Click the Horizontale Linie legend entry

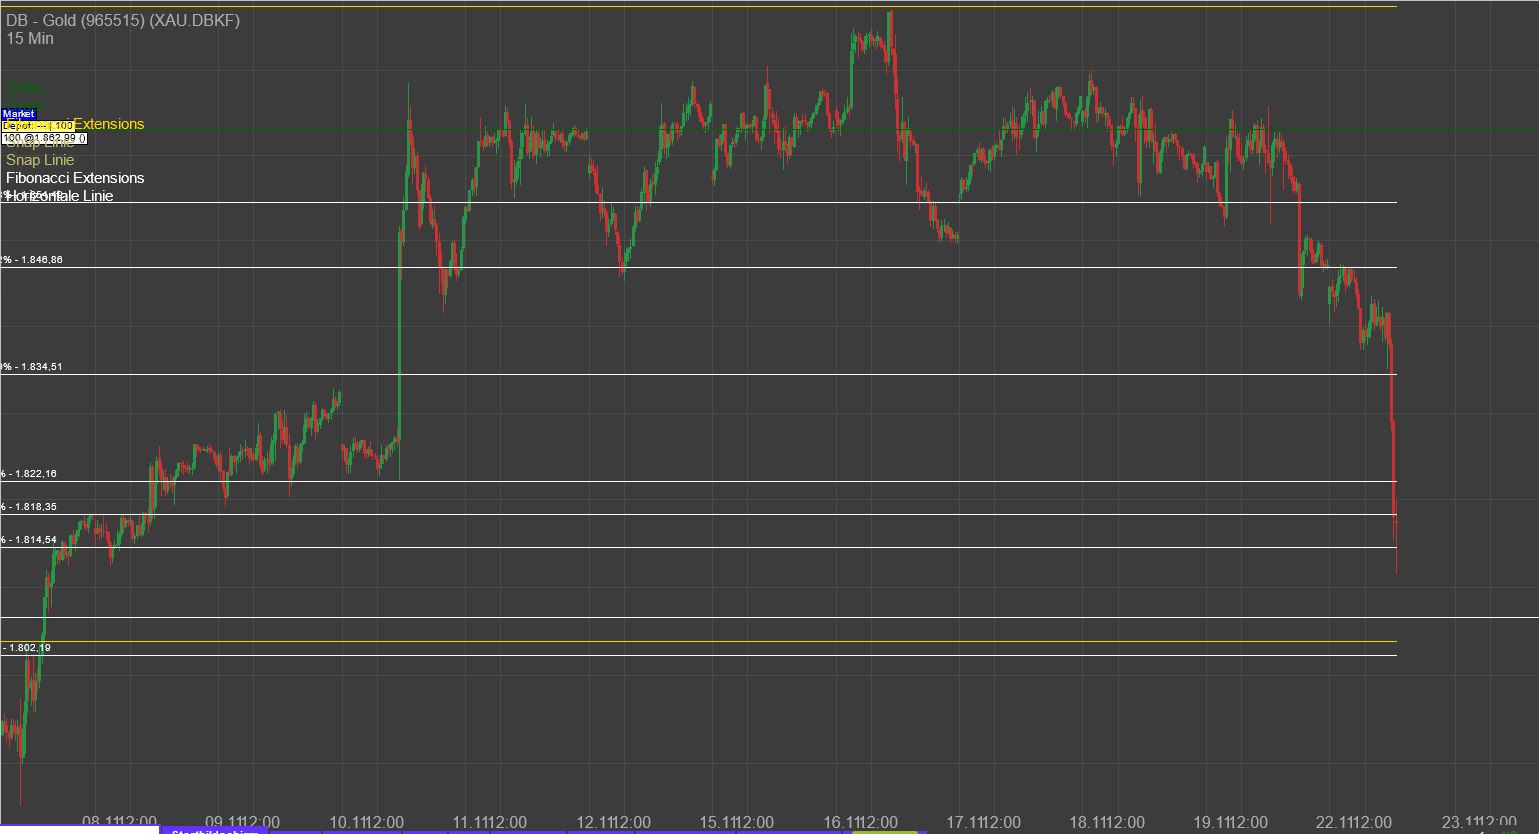(60, 196)
